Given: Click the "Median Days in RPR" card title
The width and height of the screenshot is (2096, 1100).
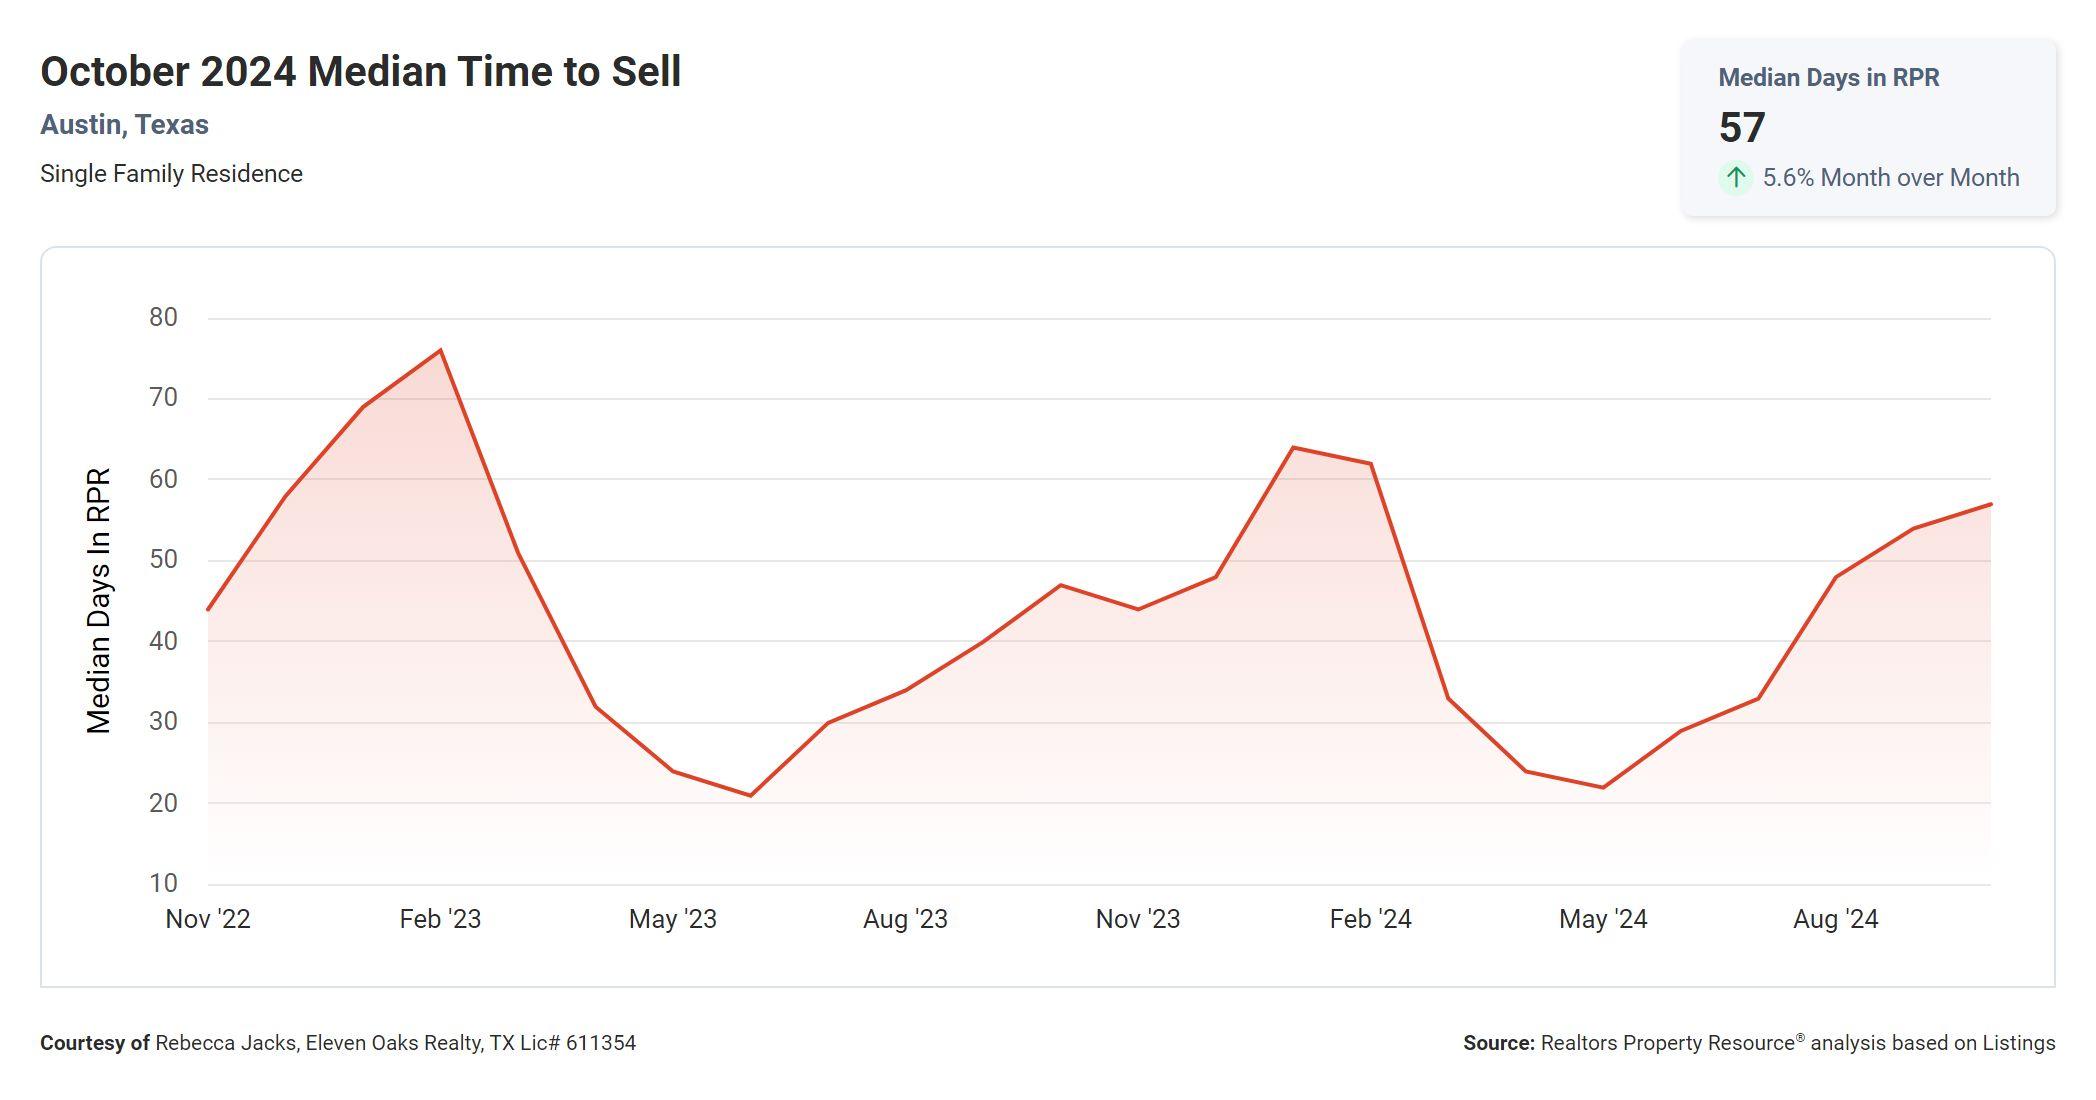Looking at the screenshot, I should point(1828,78).
